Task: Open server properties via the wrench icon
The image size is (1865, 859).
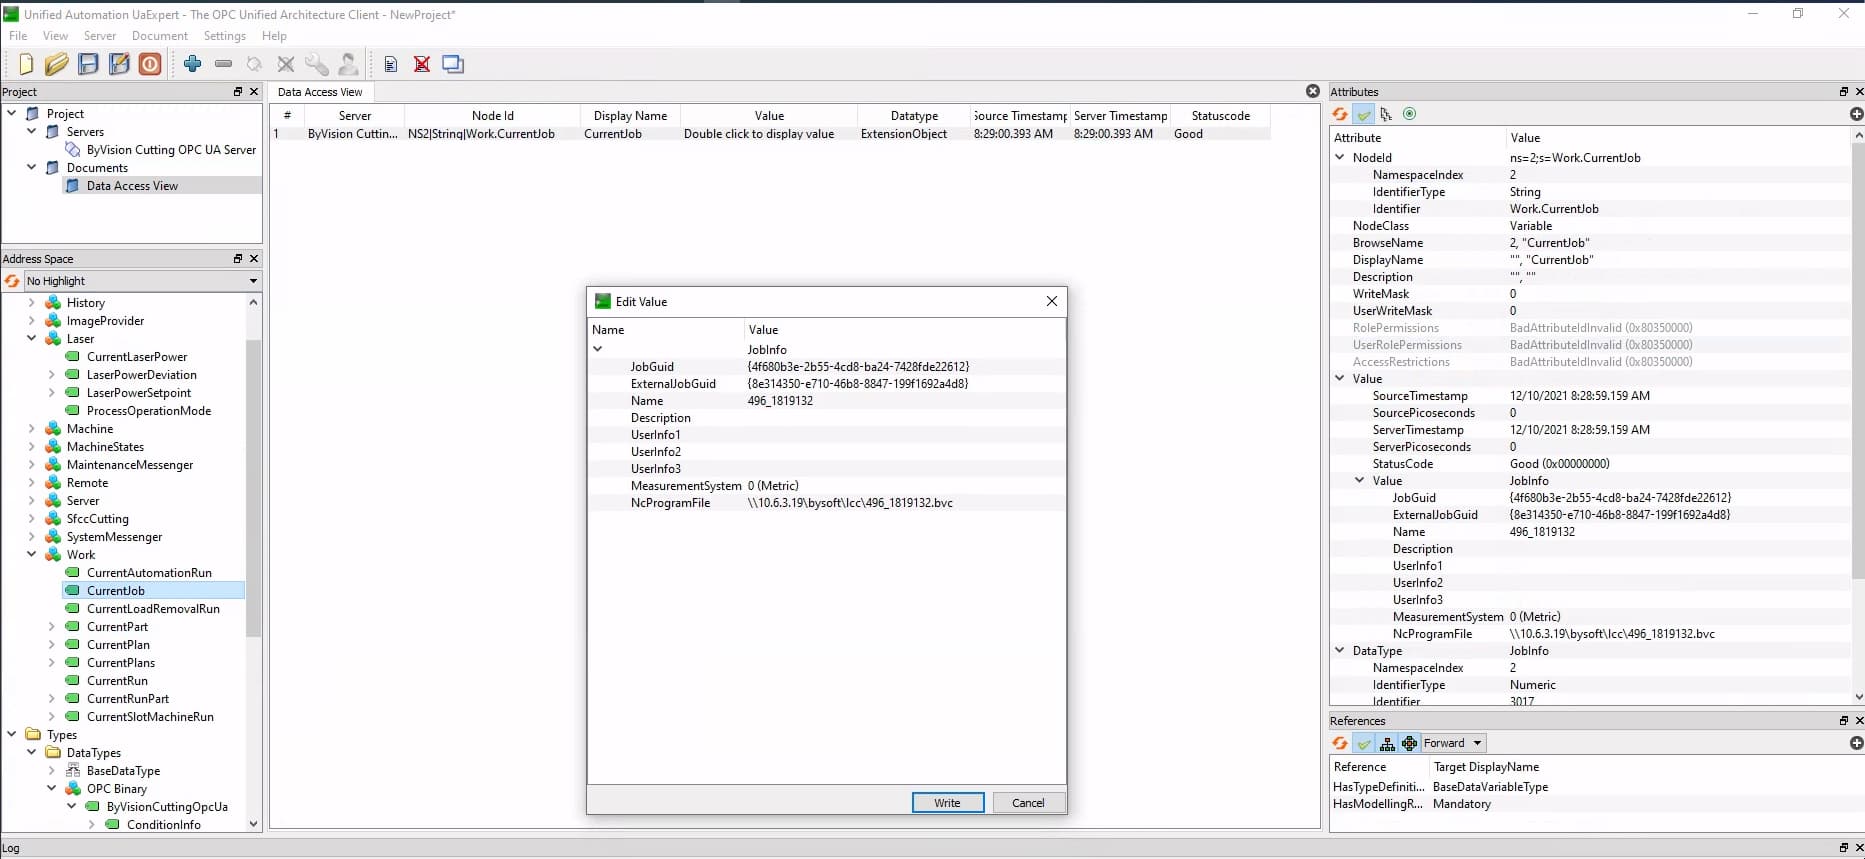Action: point(317,64)
